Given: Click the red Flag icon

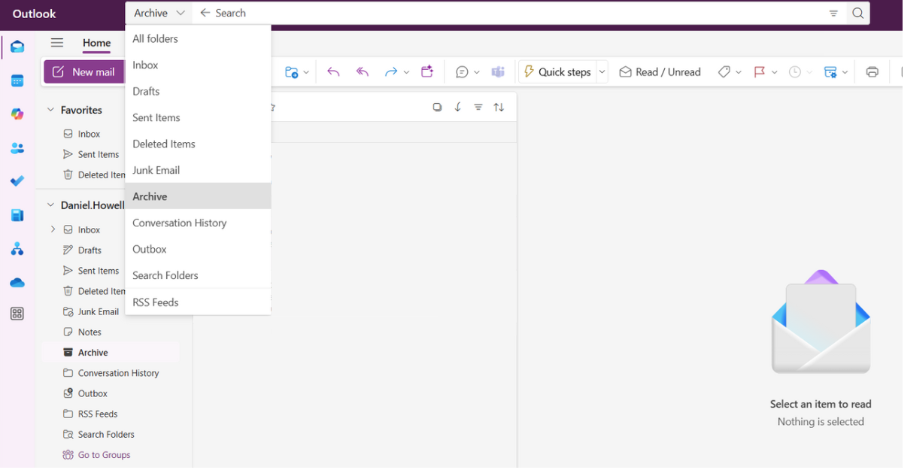Looking at the screenshot, I should coord(759,72).
